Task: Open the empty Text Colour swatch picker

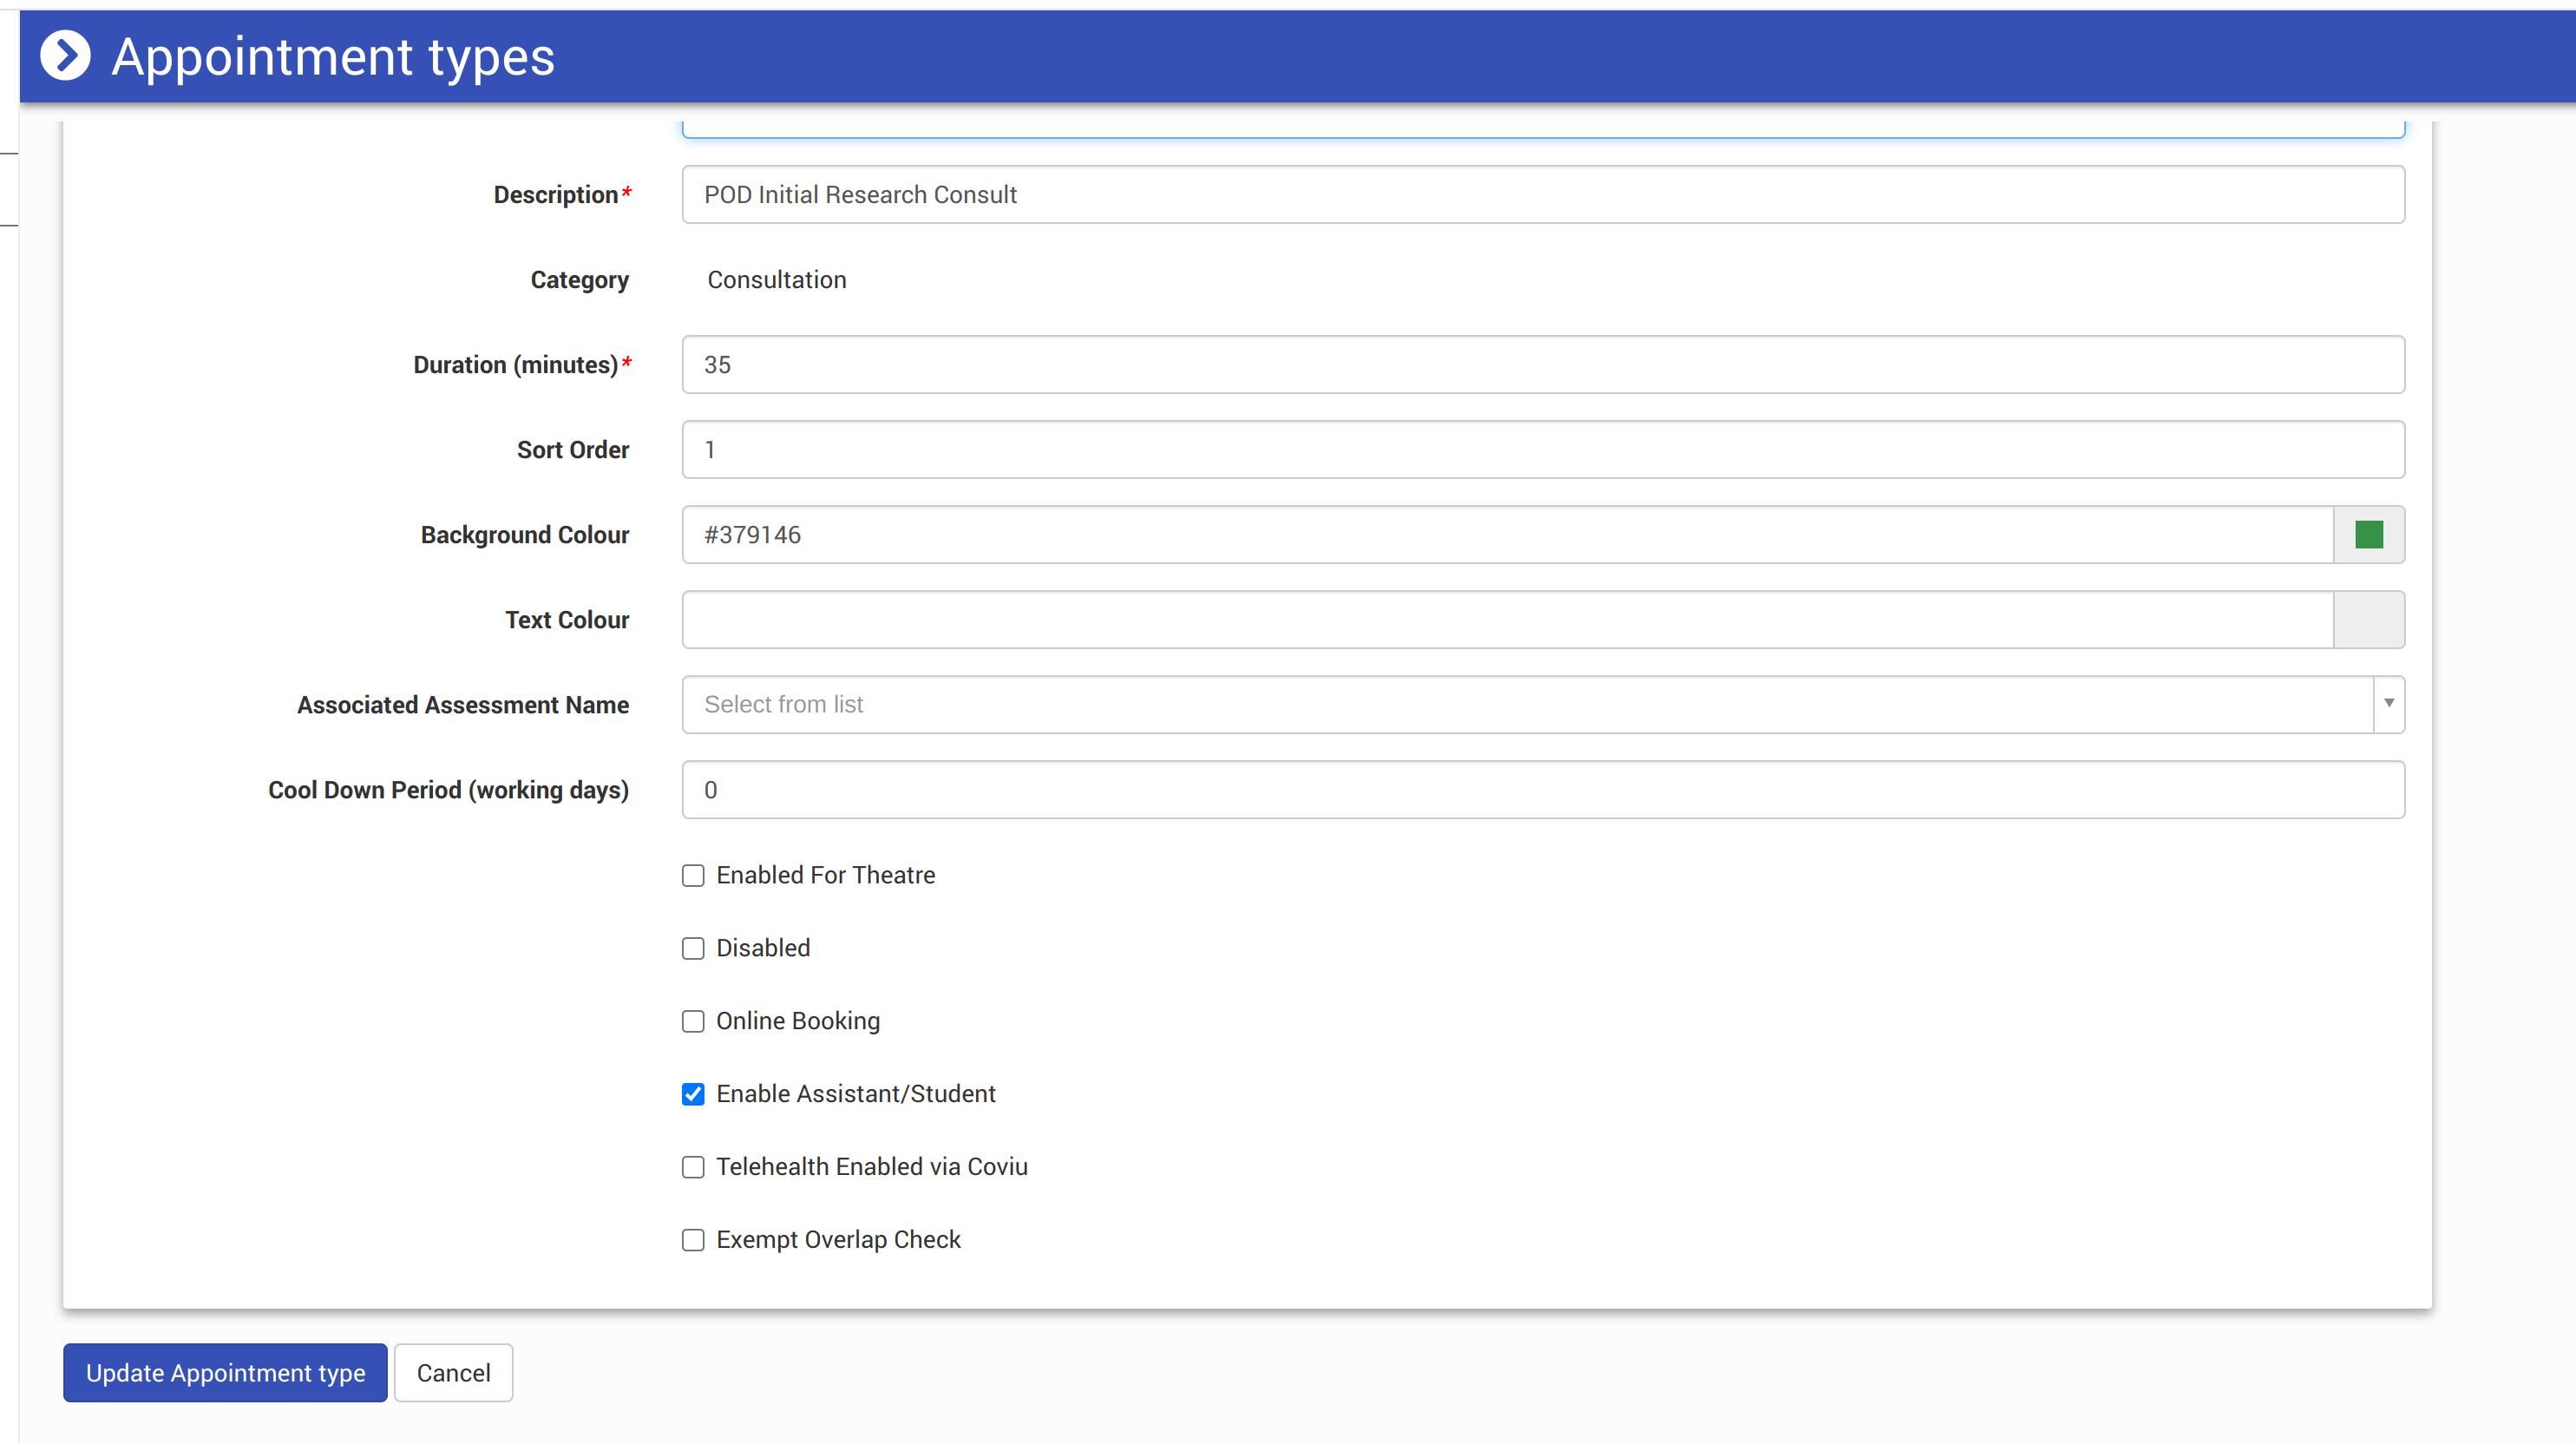Action: pyautogui.click(x=2368, y=620)
